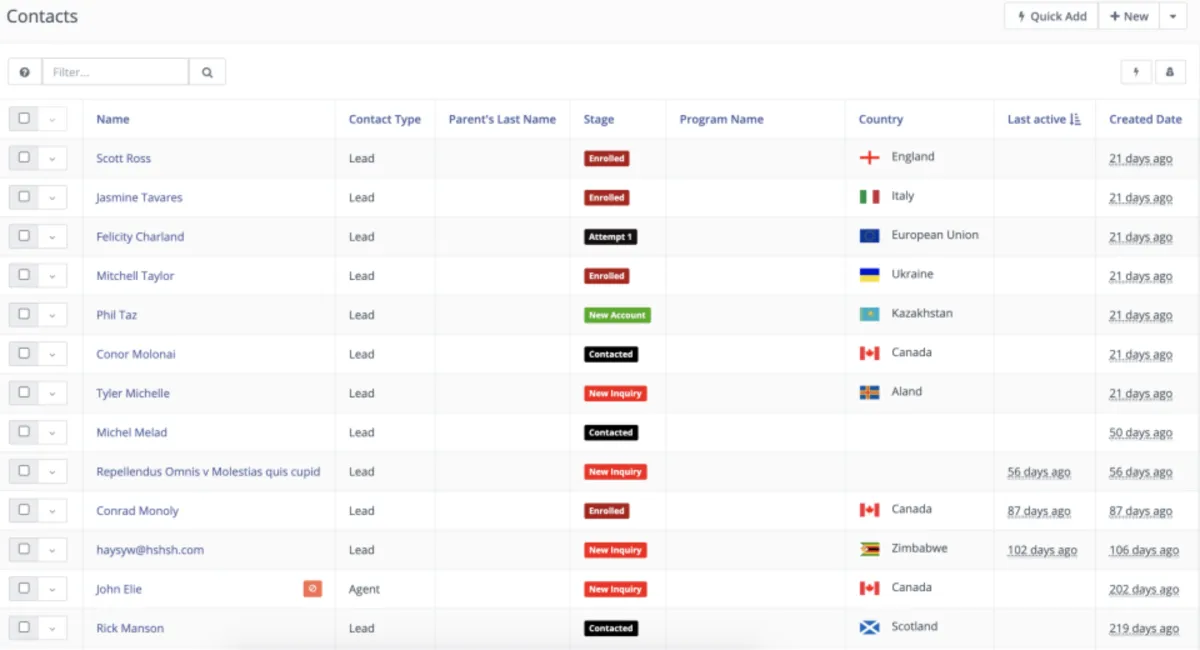Toggle the select-all checkbox in the table header
This screenshot has width=1200, height=650.
pos(24,119)
